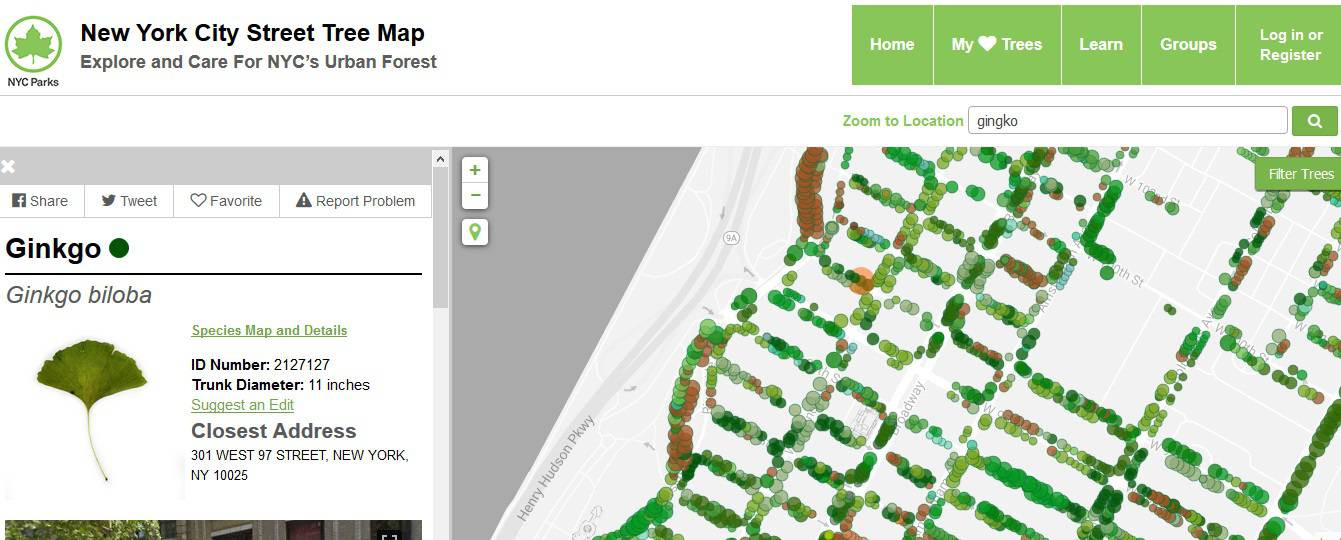Viewport: 1341px width, 540px height.
Task: Run the location search with magnifier button
Action: pyautogui.click(x=1315, y=121)
